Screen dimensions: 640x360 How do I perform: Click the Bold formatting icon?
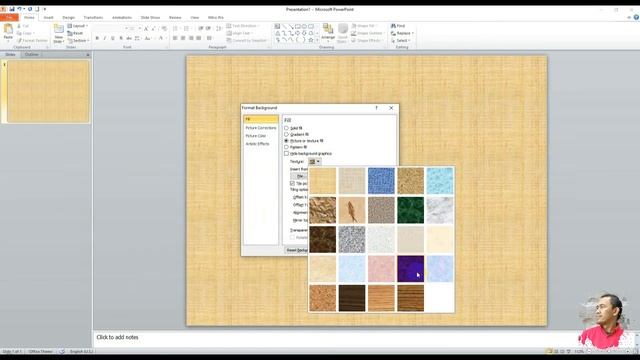pyautogui.click(x=97, y=38)
